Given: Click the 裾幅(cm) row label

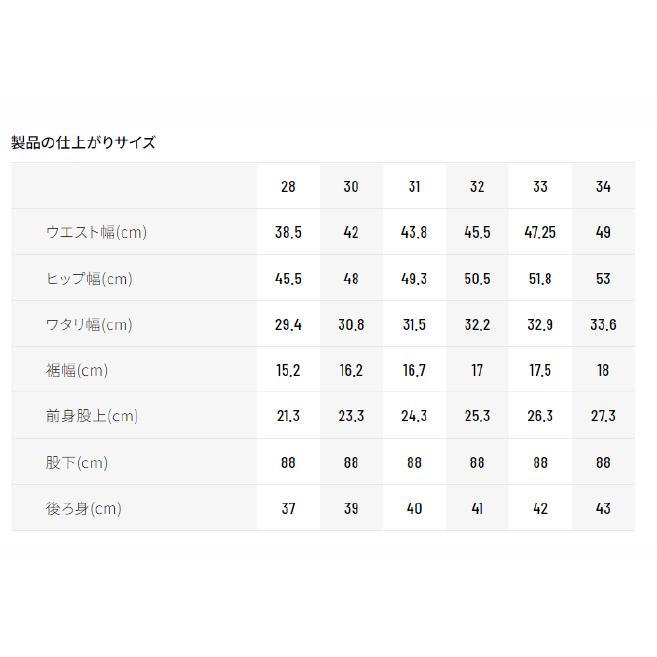Looking at the screenshot, I should pyautogui.click(x=77, y=370).
